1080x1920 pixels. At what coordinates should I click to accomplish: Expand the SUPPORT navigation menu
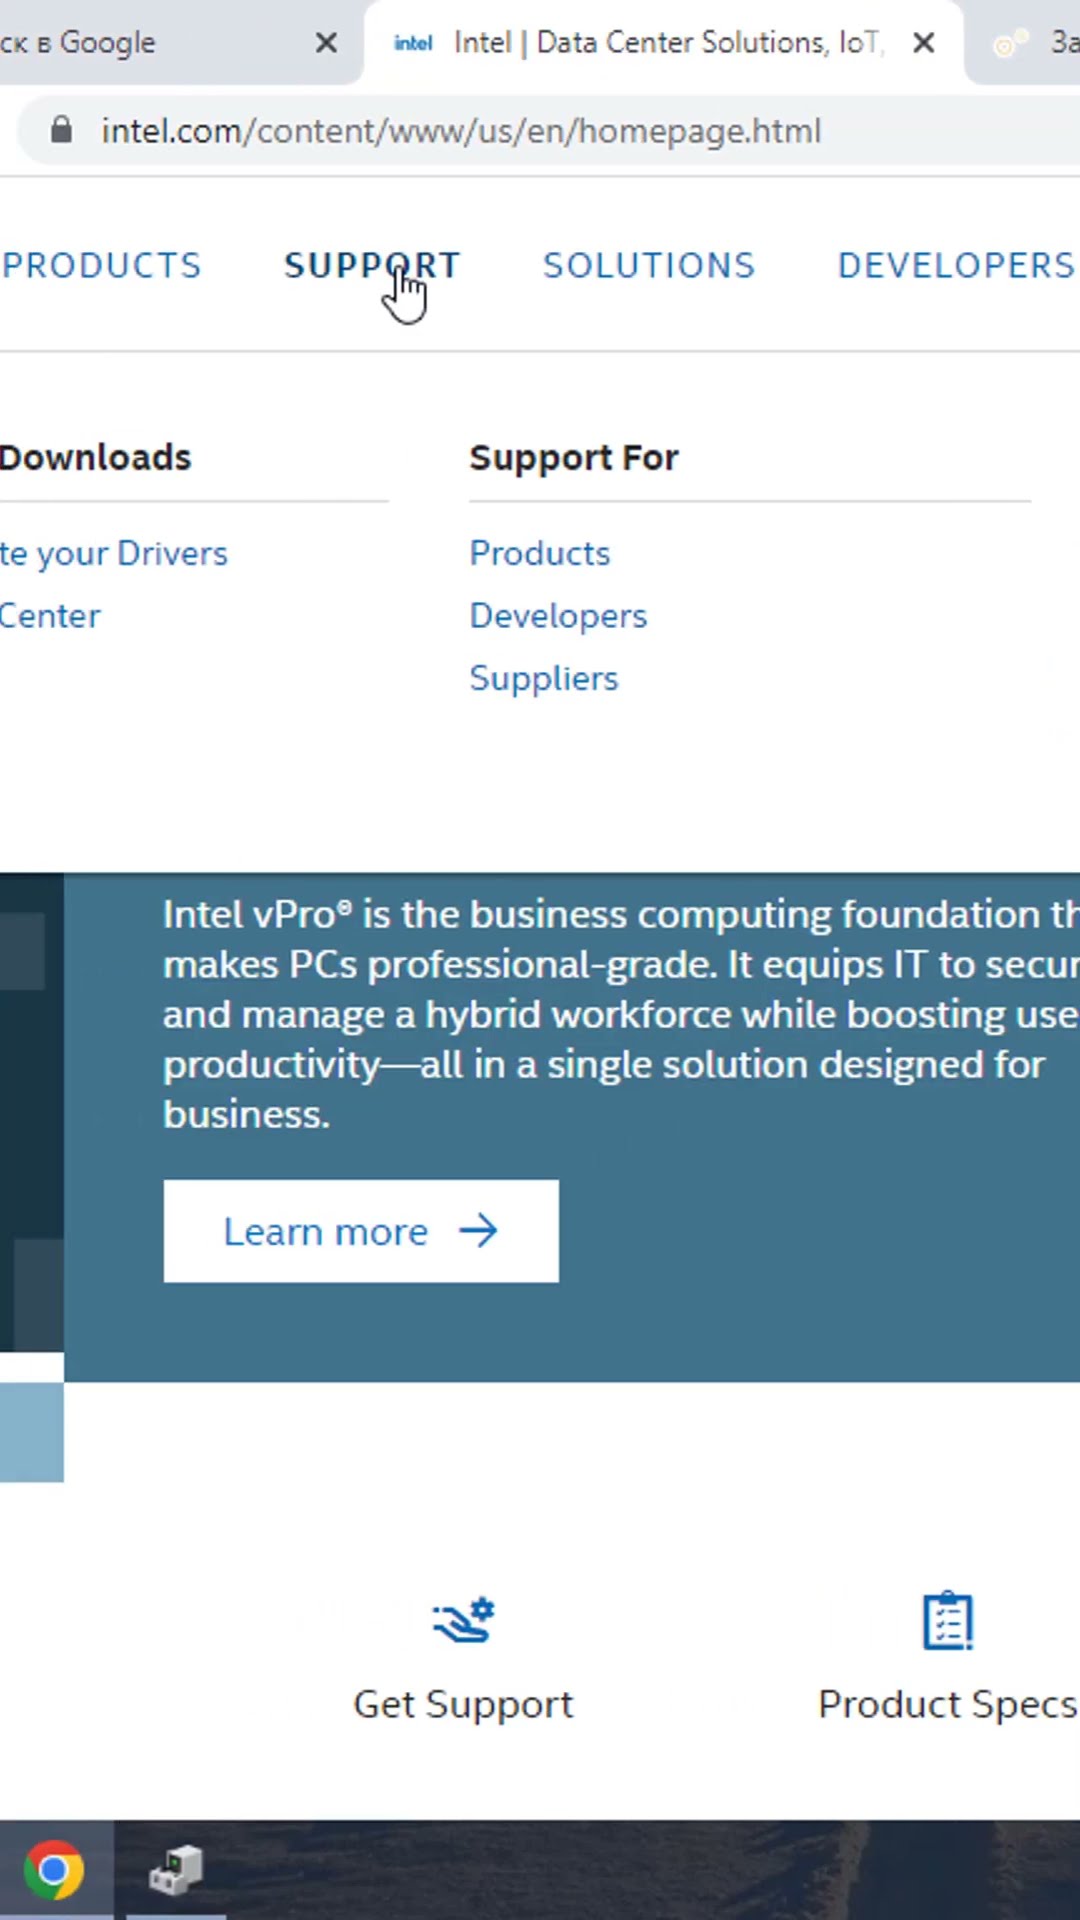(x=372, y=266)
